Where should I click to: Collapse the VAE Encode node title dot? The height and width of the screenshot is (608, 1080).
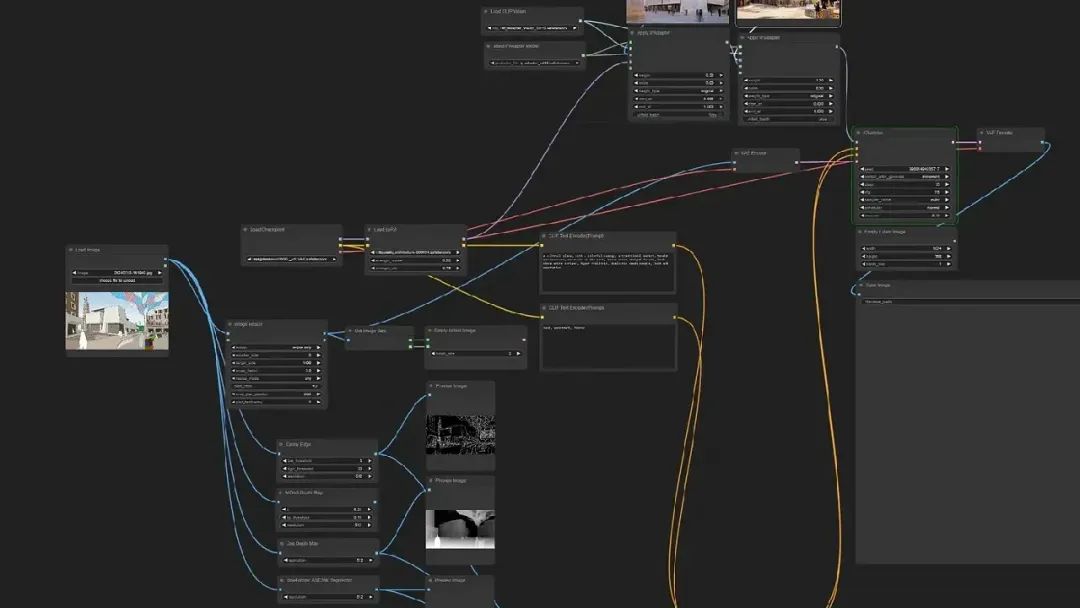736,154
